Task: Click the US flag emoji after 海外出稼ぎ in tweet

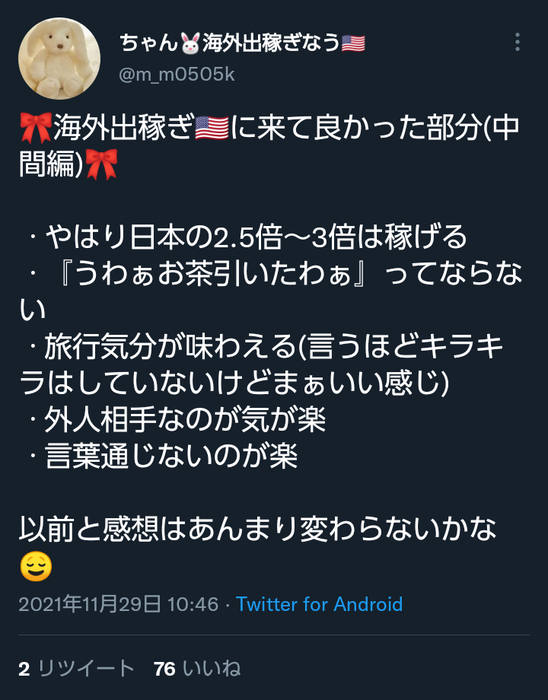Action: point(212,128)
